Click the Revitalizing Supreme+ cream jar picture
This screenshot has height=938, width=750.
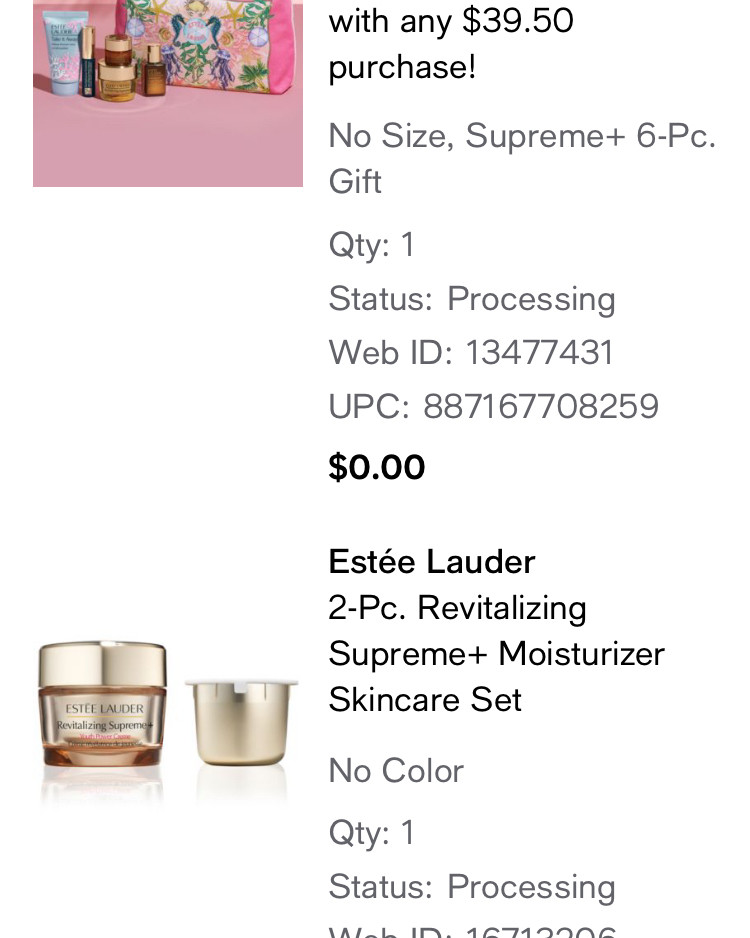pyautogui.click(x=102, y=704)
